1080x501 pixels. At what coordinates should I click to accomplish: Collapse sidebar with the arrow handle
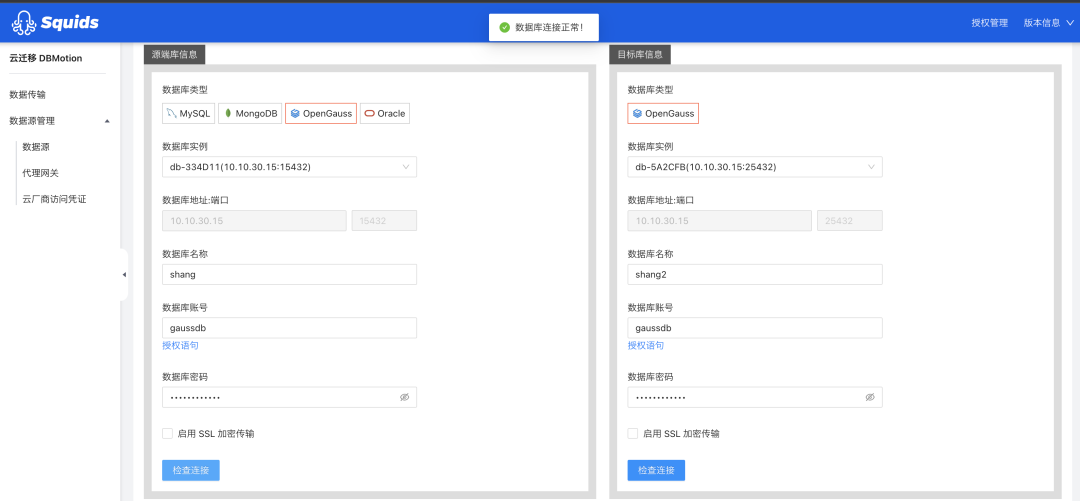[124, 275]
